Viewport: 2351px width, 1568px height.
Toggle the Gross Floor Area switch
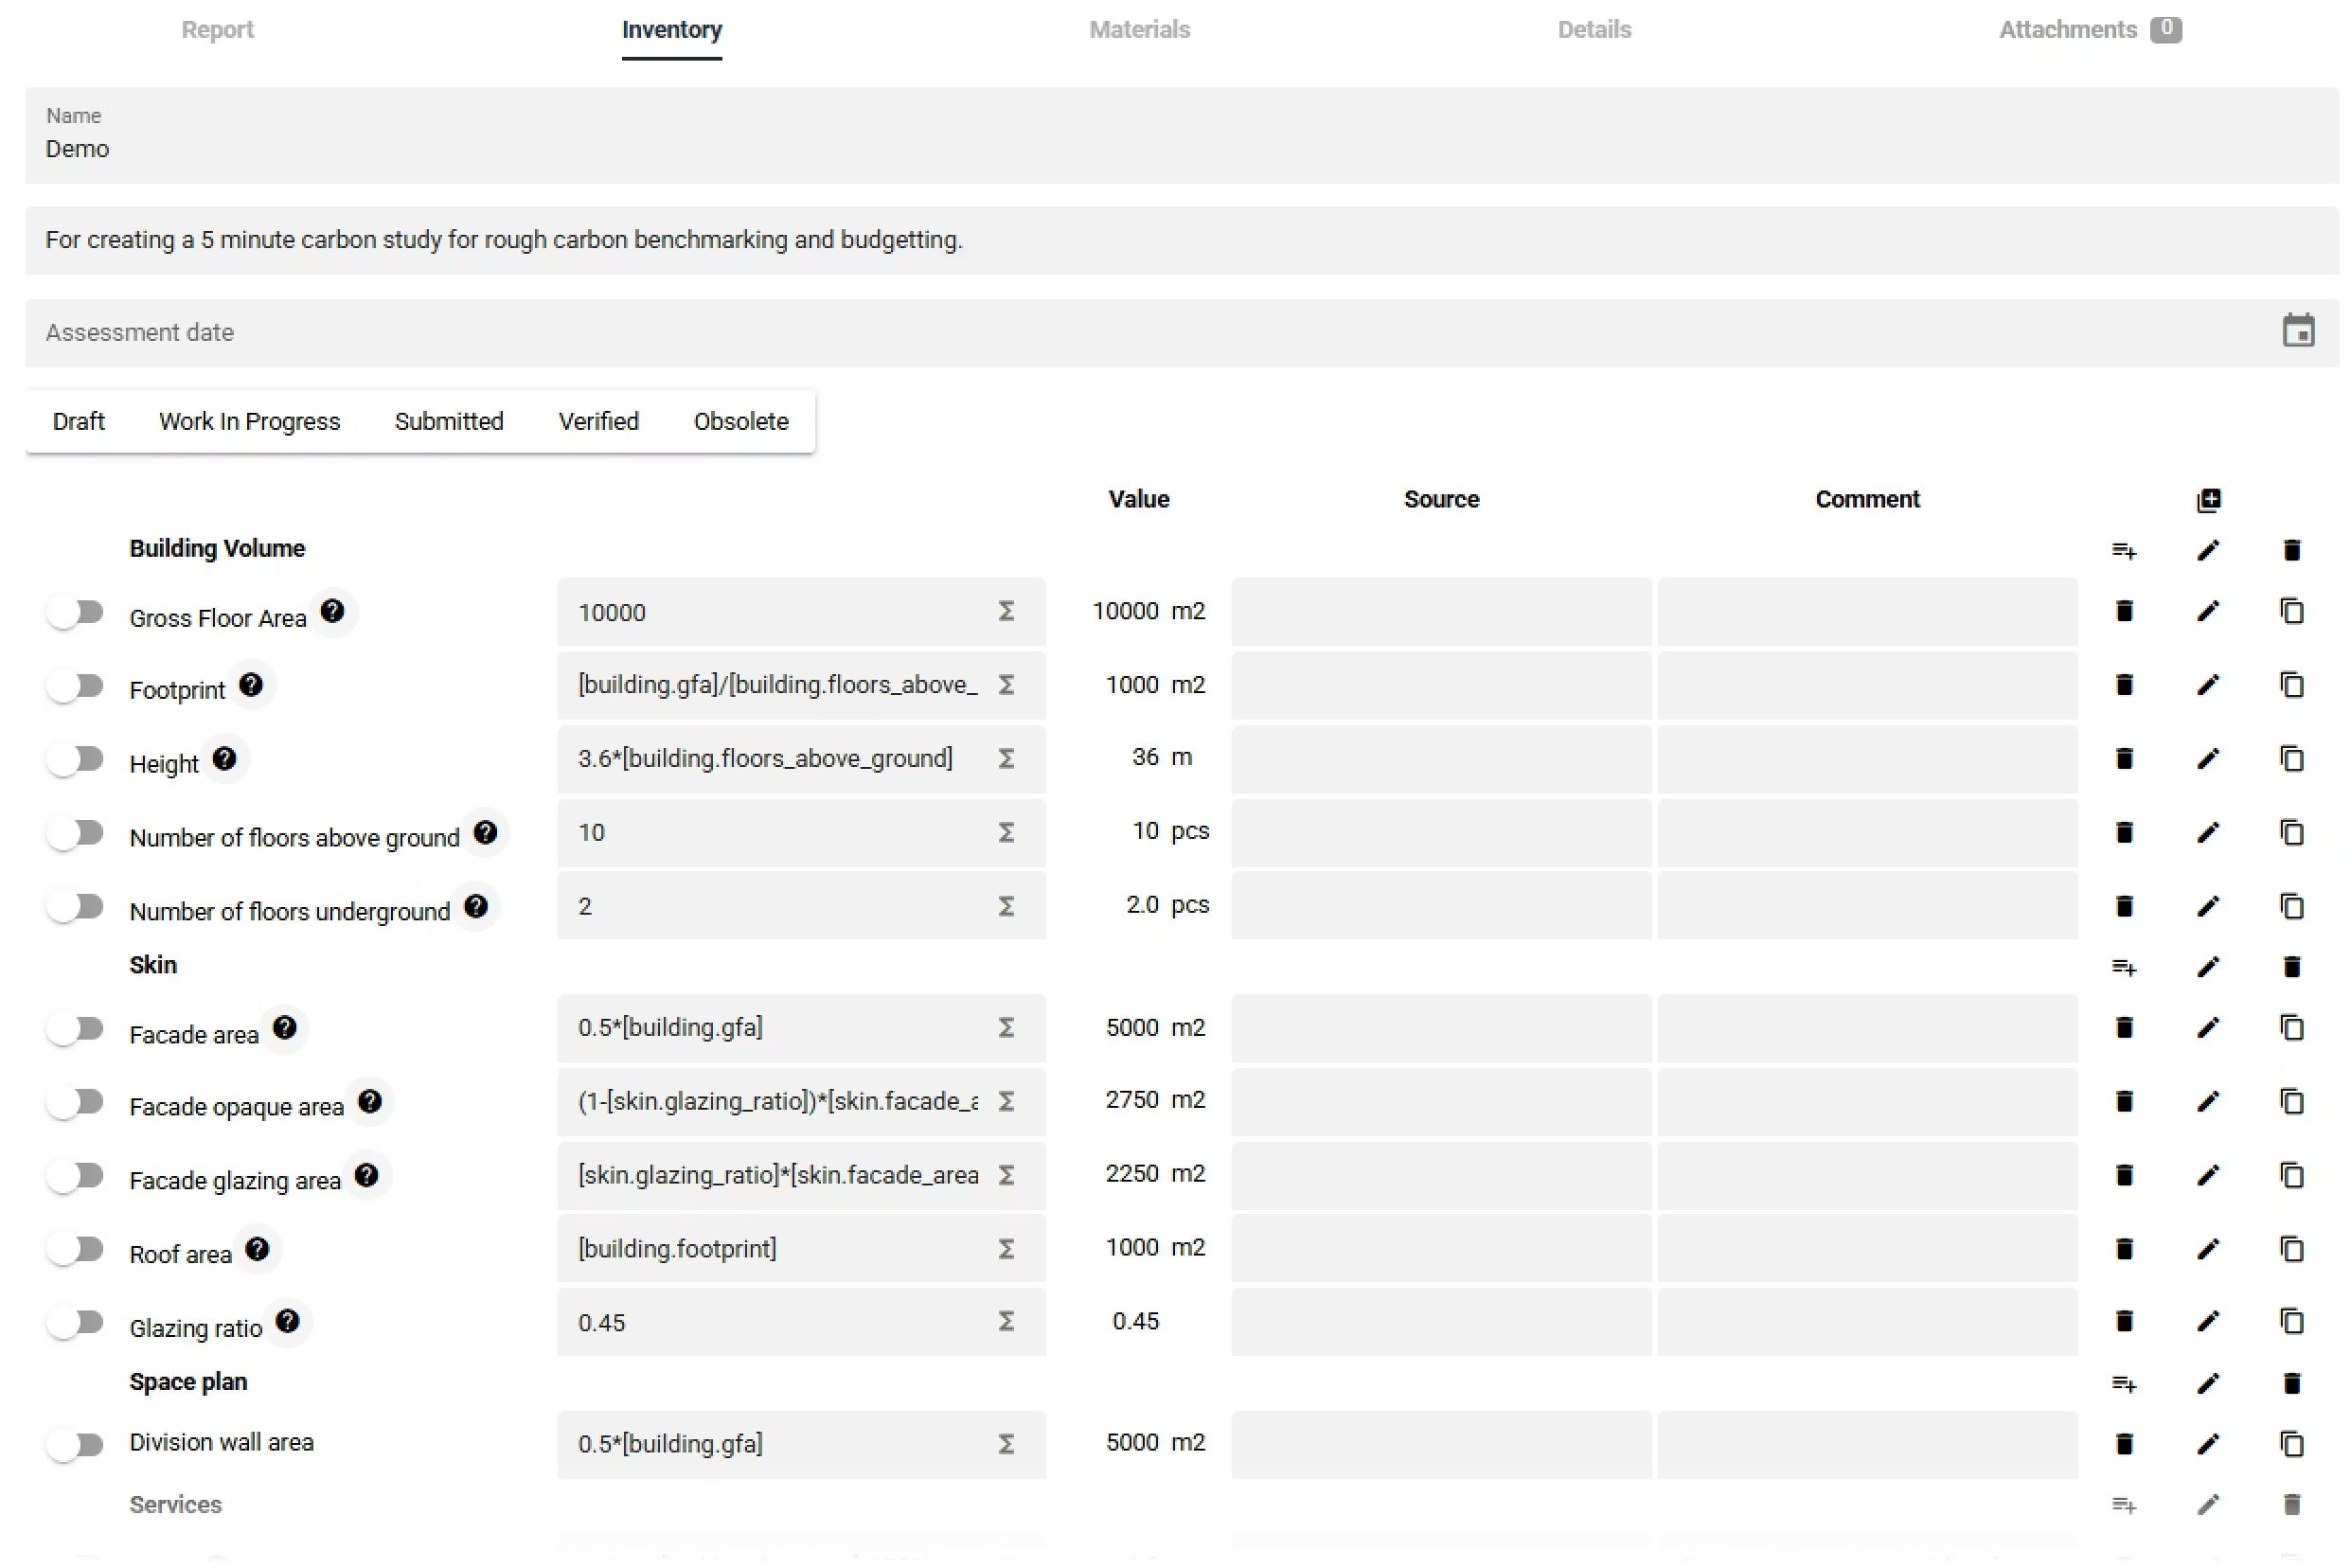[x=76, y=612]
